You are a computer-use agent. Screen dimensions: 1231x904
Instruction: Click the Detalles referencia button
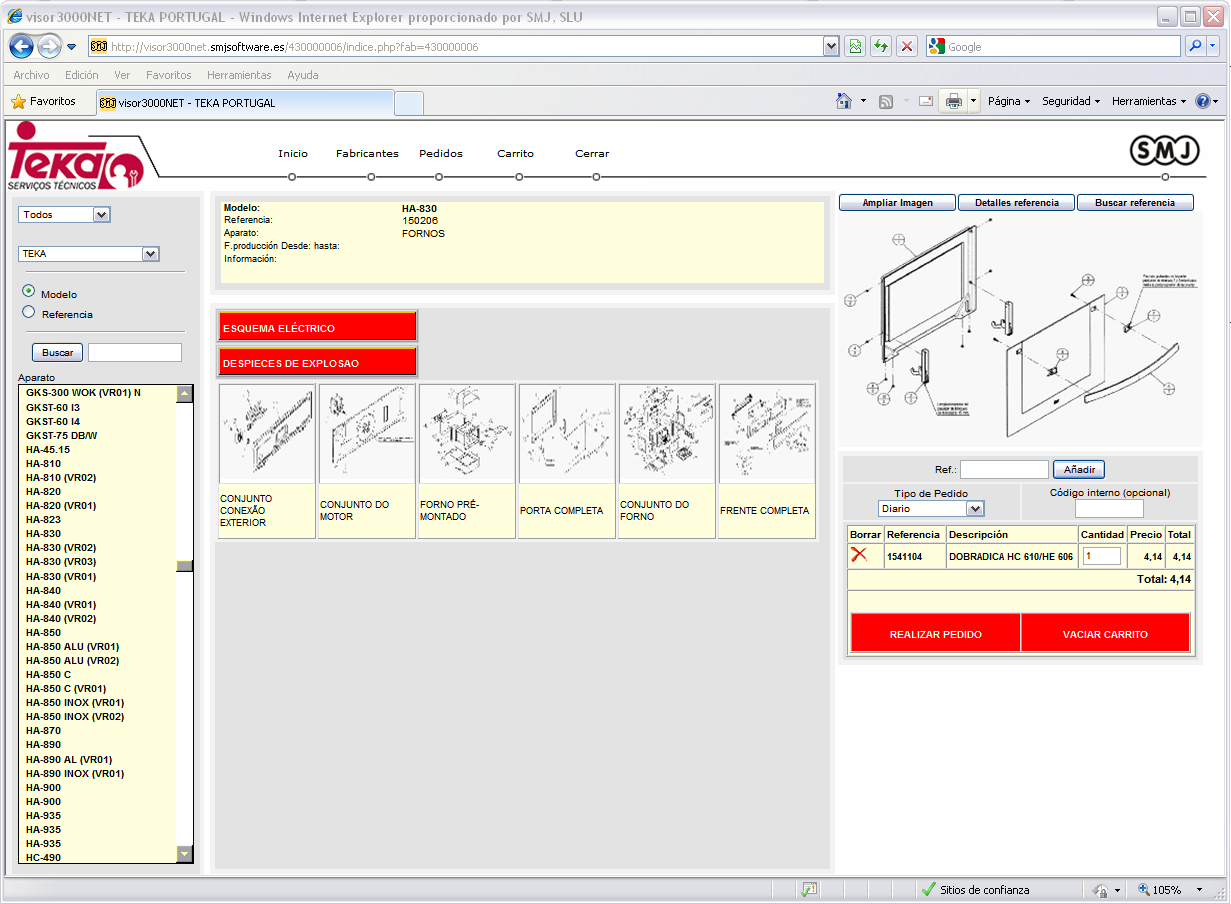click(x=1016, y=203)
